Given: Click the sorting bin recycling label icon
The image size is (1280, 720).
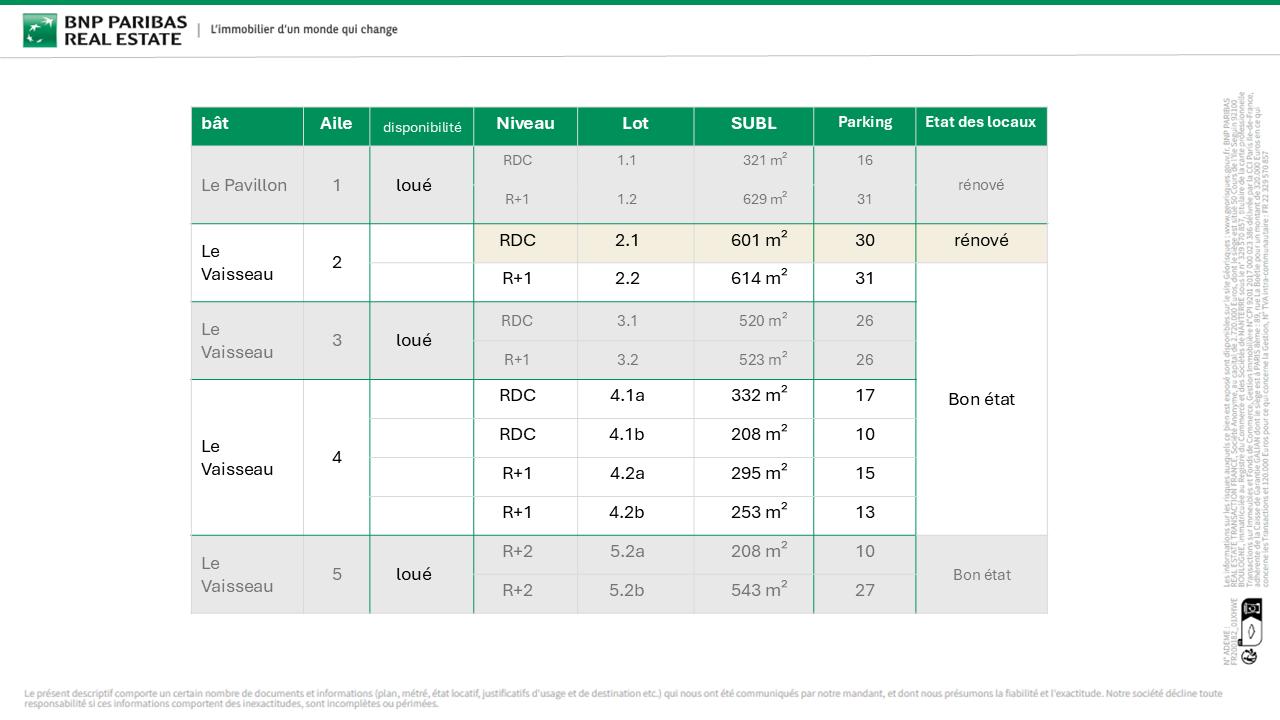Looking at the screenshot, I should tap(1251, 622).
